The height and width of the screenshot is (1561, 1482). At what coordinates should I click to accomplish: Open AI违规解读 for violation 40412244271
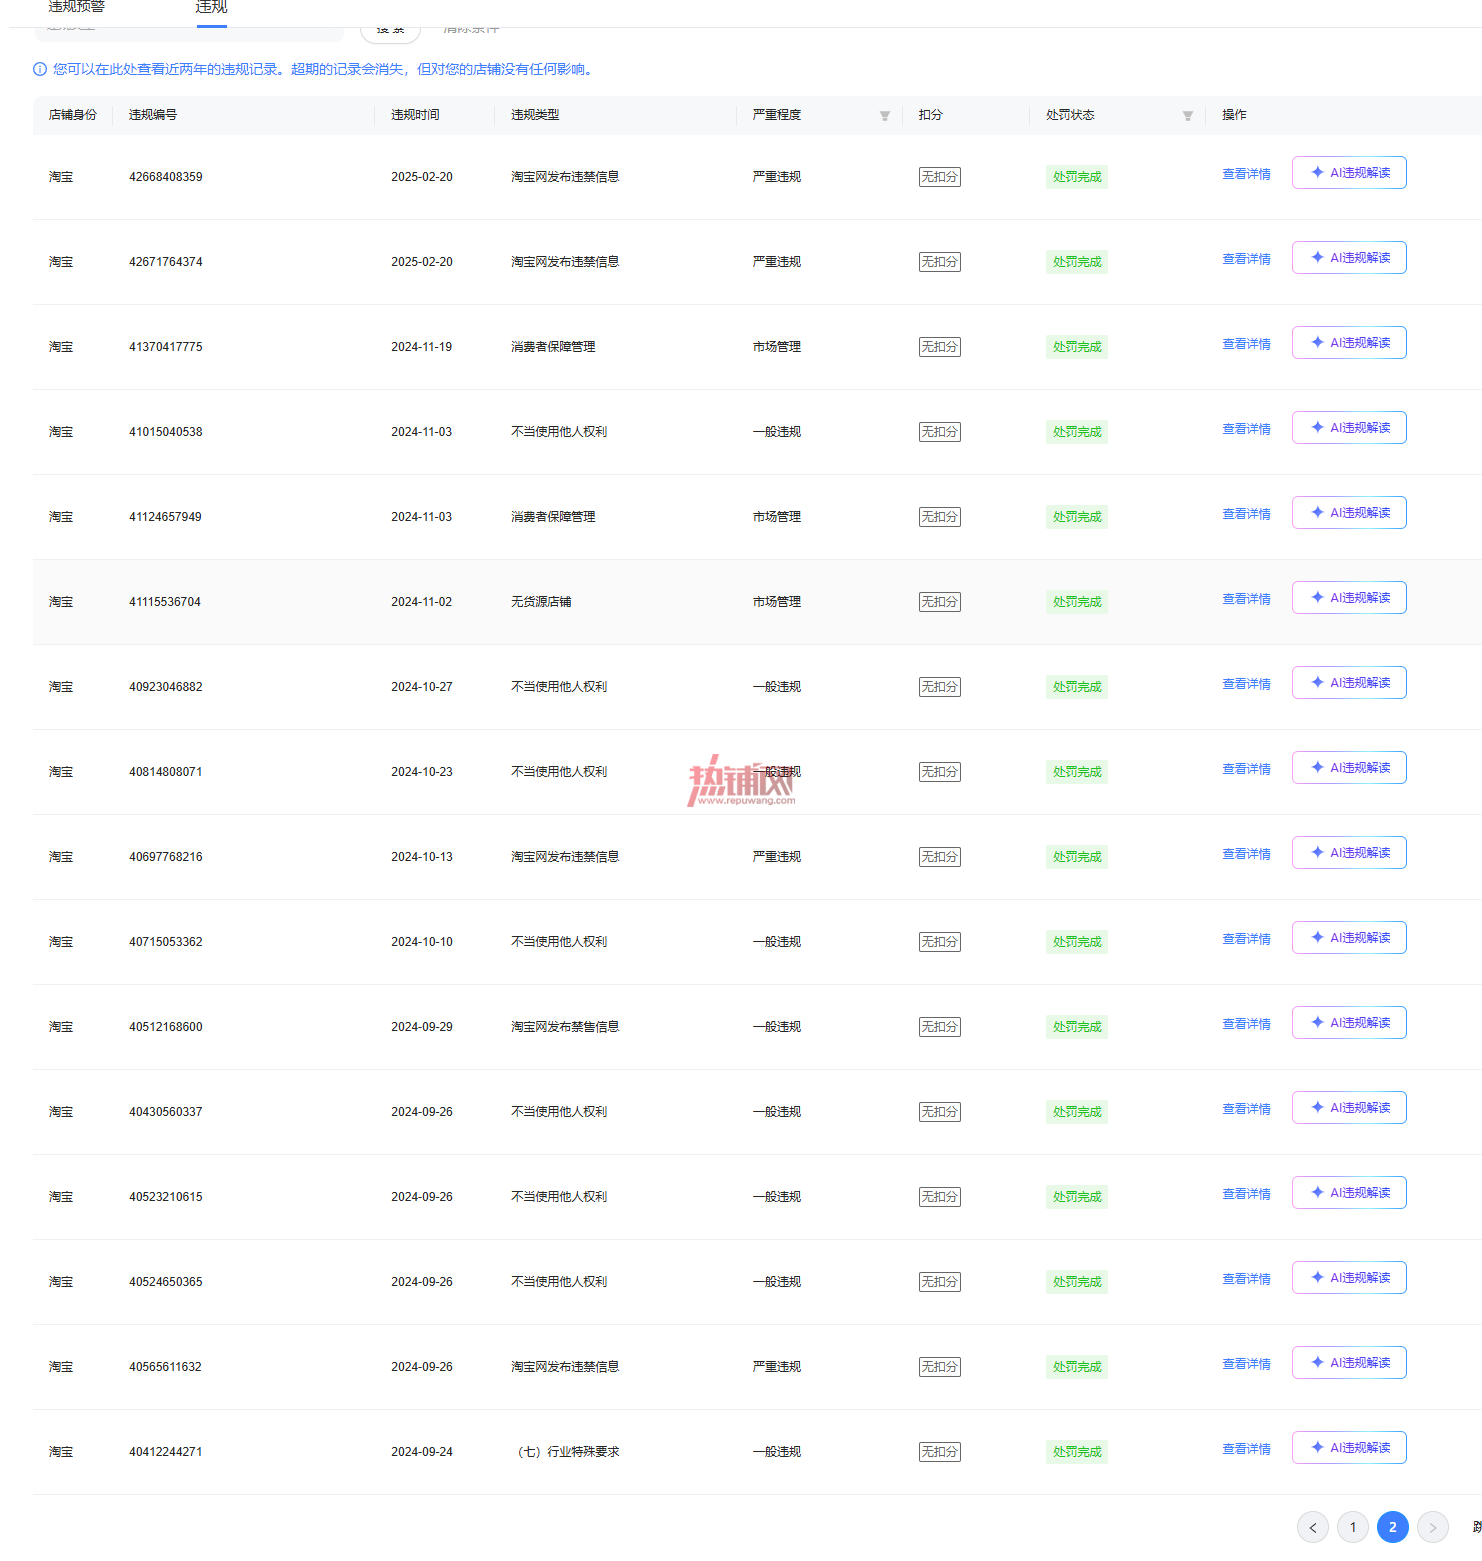pyautogui.click(x=1349, y=1448)
